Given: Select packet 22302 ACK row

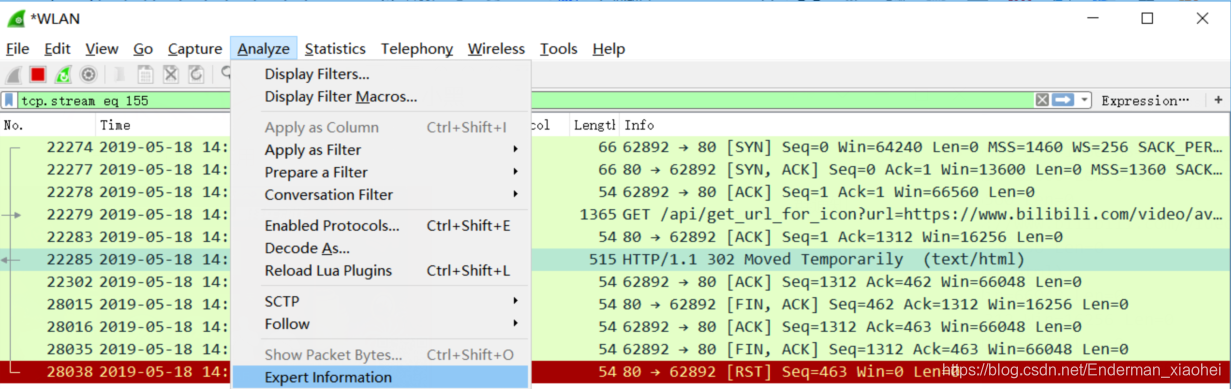Looking at the screenshot, I should (x=615, y=282).
